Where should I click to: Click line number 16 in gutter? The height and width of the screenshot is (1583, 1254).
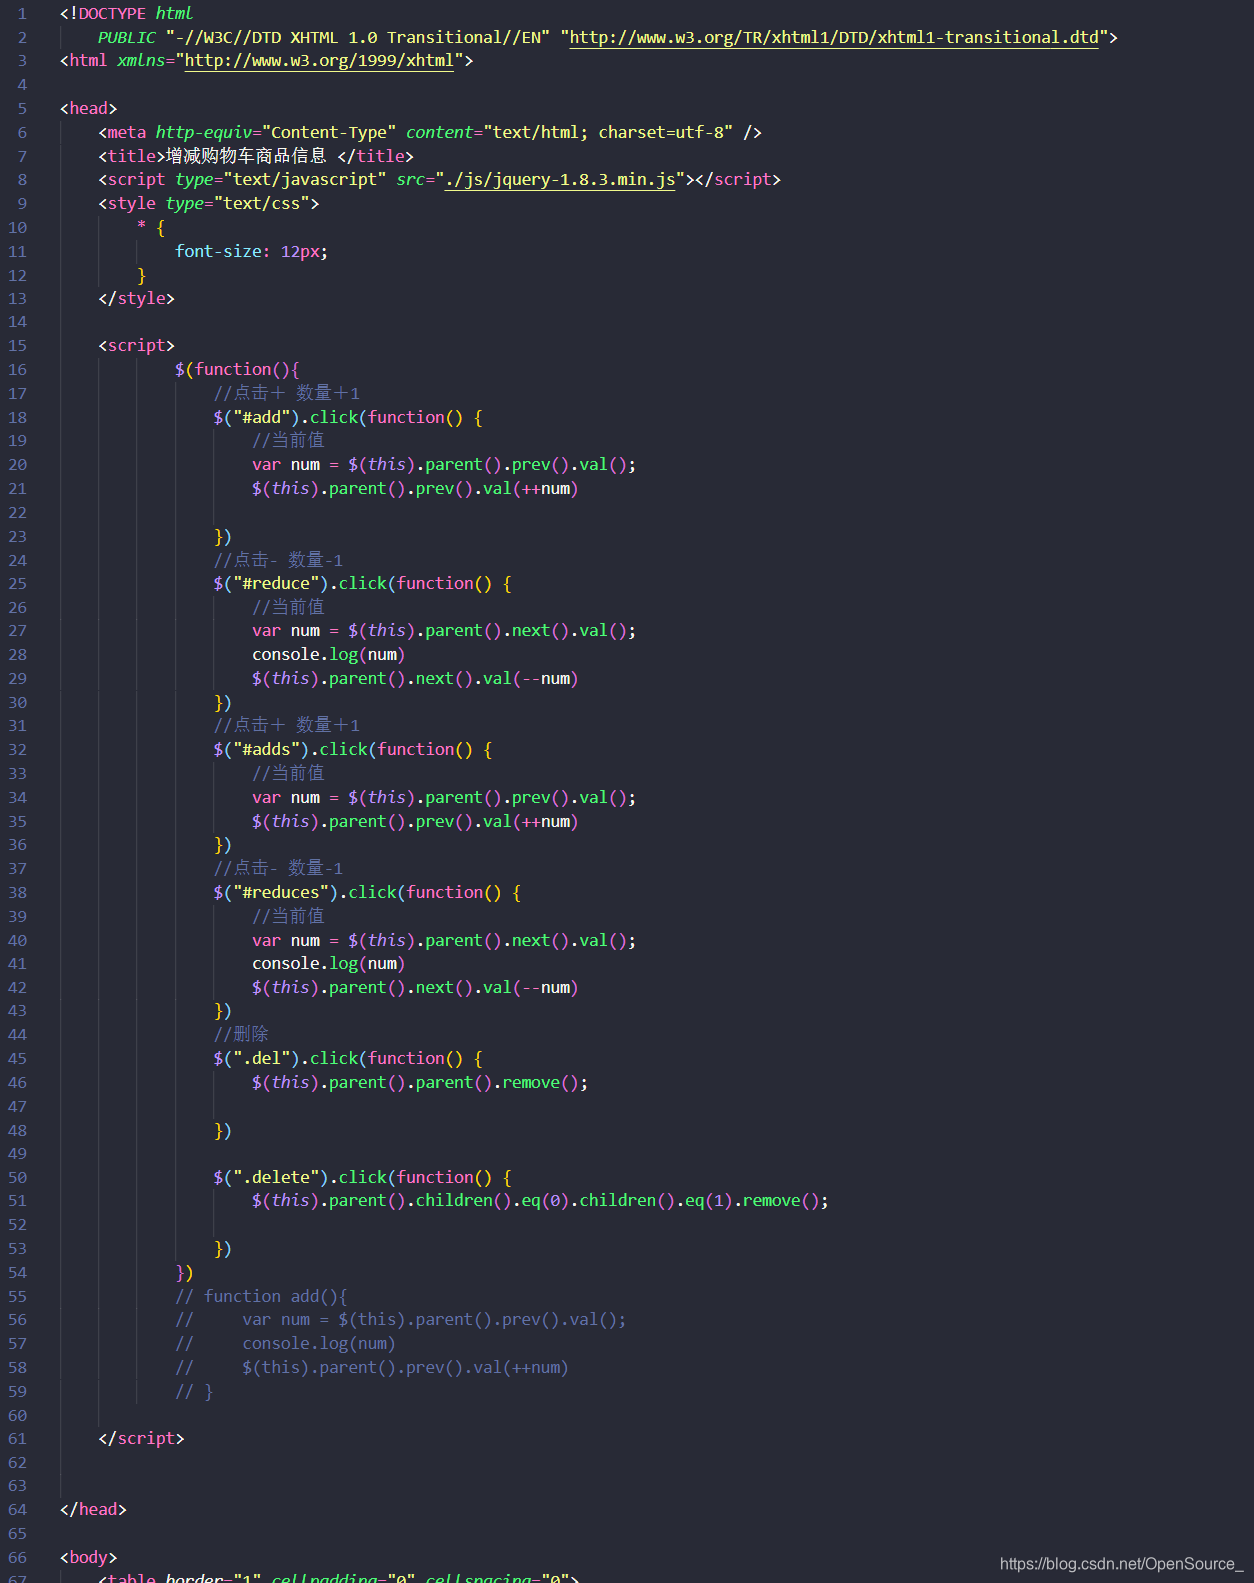point(18,369)
